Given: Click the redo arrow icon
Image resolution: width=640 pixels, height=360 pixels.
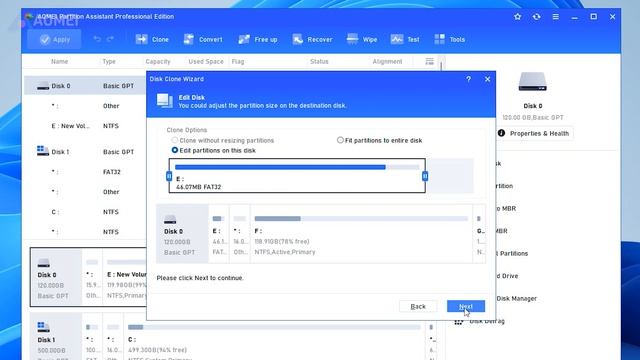Looking at the screenshot, I should 110,39.
